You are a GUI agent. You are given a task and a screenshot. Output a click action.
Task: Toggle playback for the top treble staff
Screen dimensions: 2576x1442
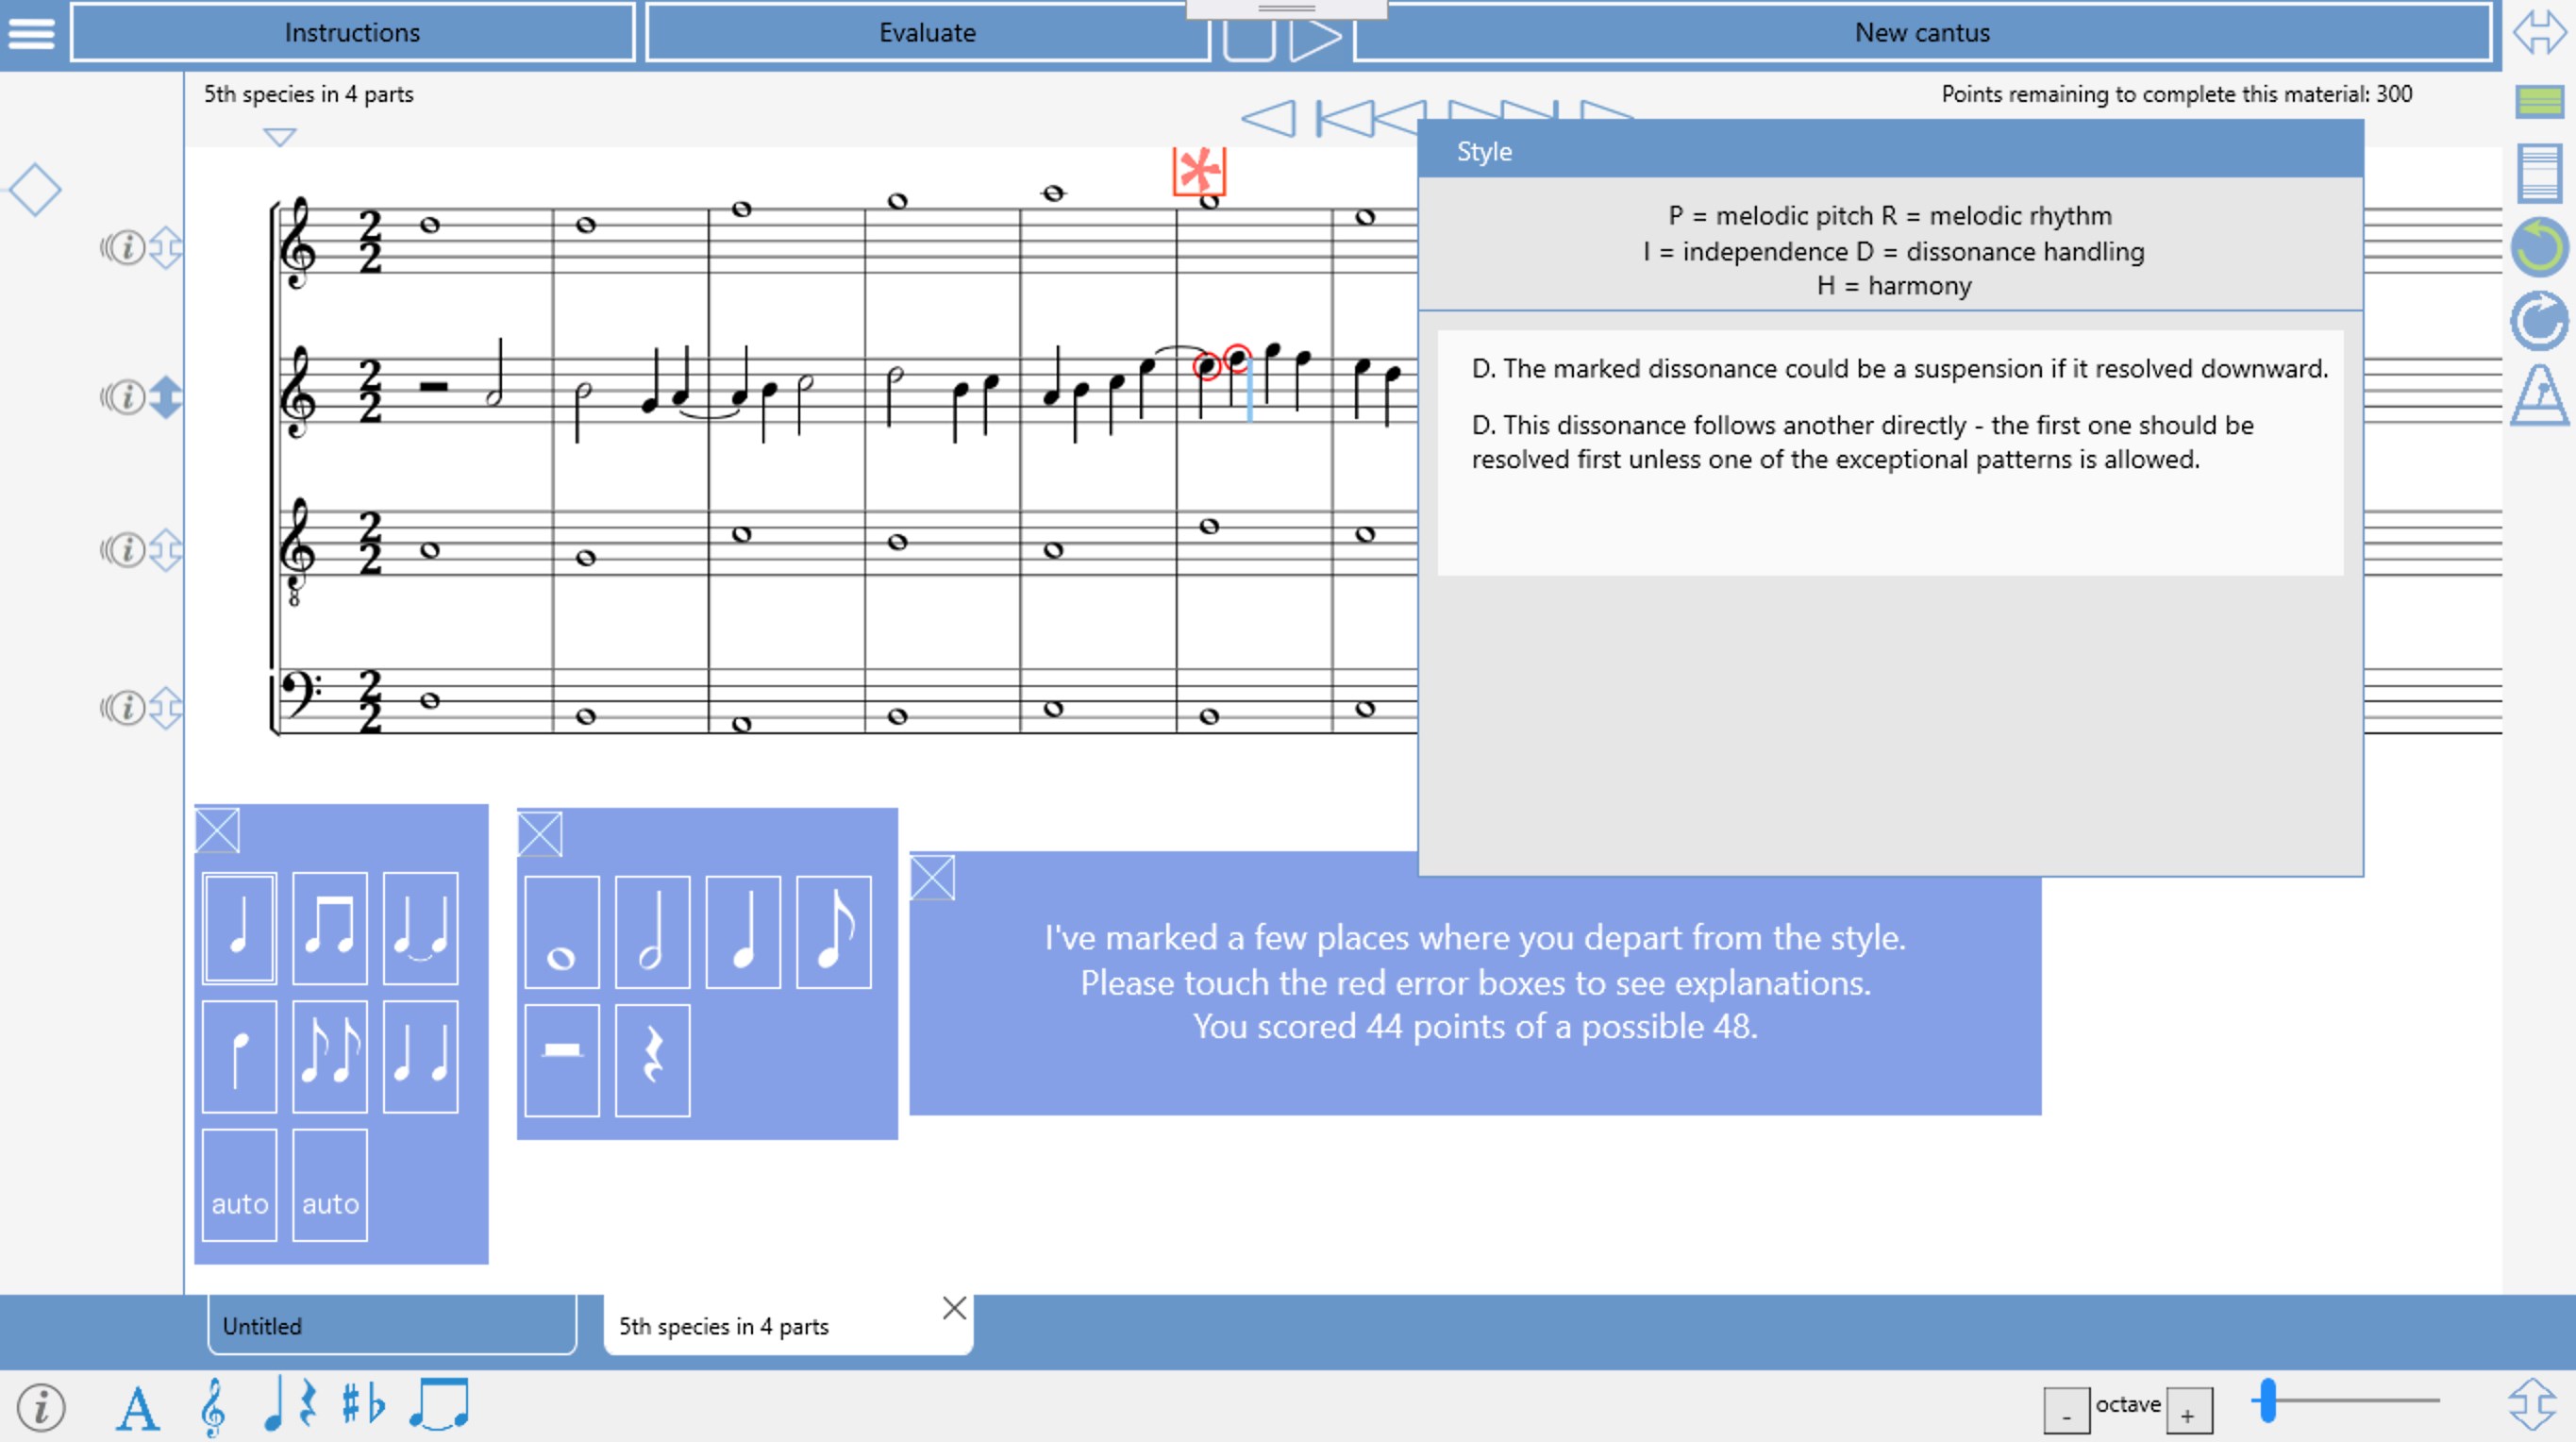click(127, 248)
